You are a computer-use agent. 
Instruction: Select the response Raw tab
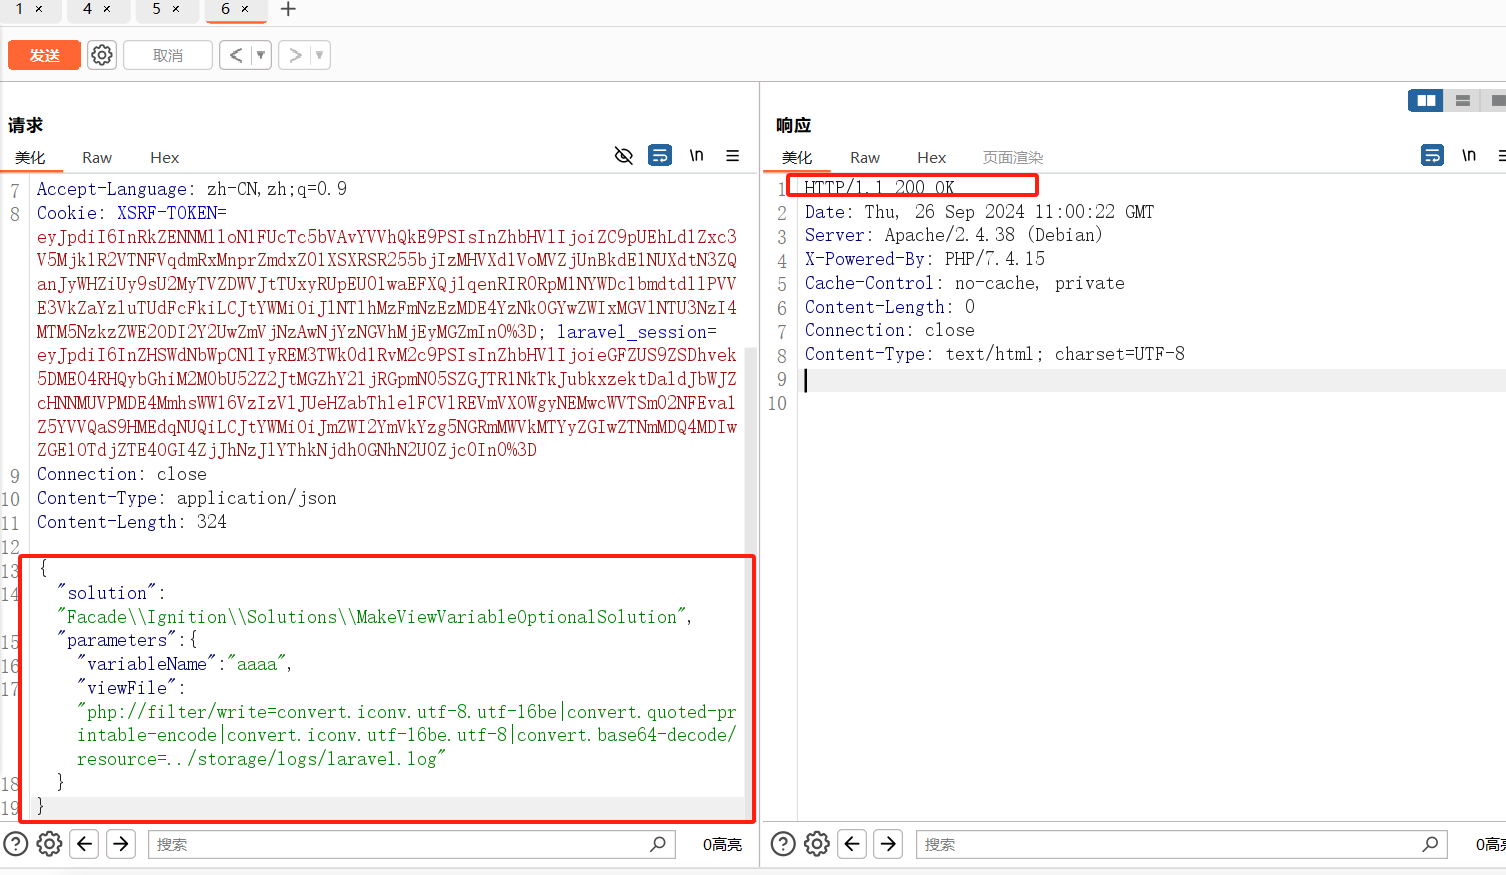(865, 157)
